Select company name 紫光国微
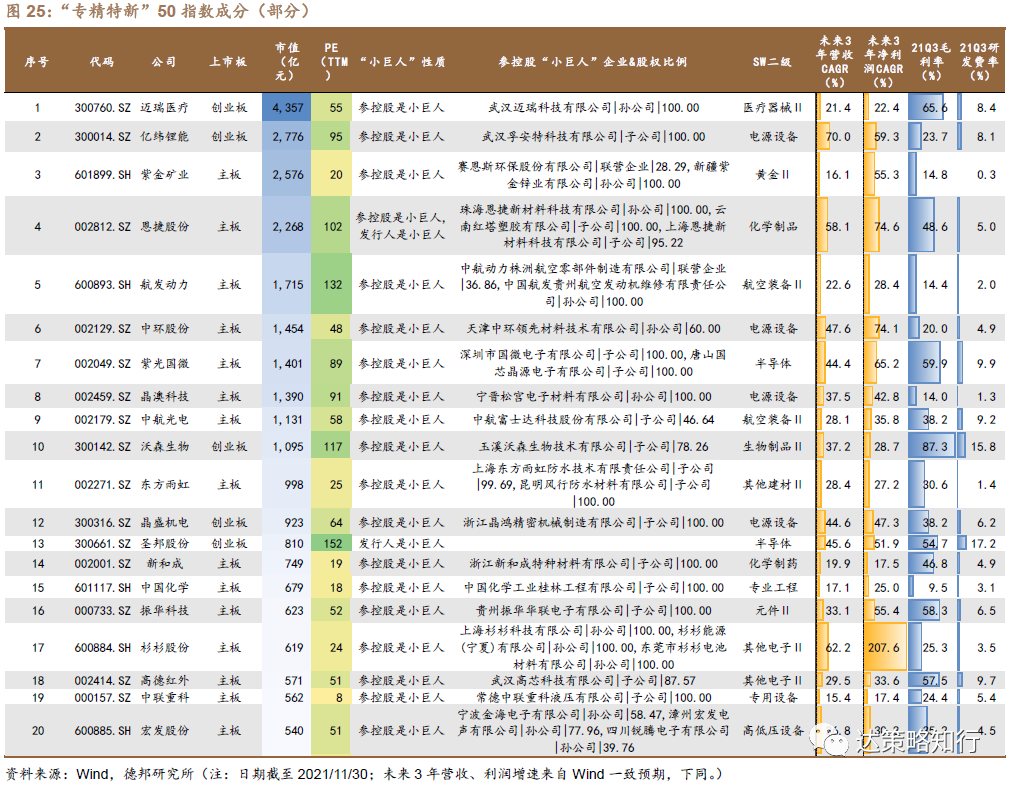 click(x=165, y=364)
